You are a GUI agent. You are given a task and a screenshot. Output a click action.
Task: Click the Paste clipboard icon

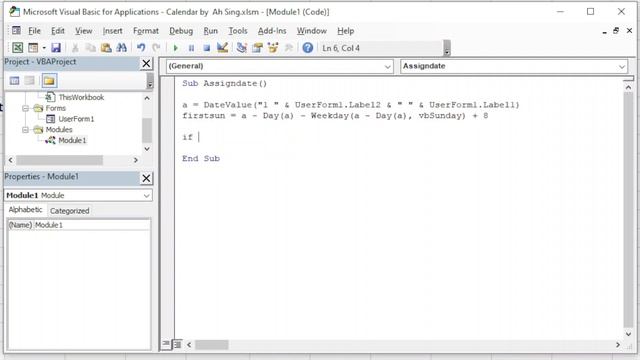(x=106, y=48)
